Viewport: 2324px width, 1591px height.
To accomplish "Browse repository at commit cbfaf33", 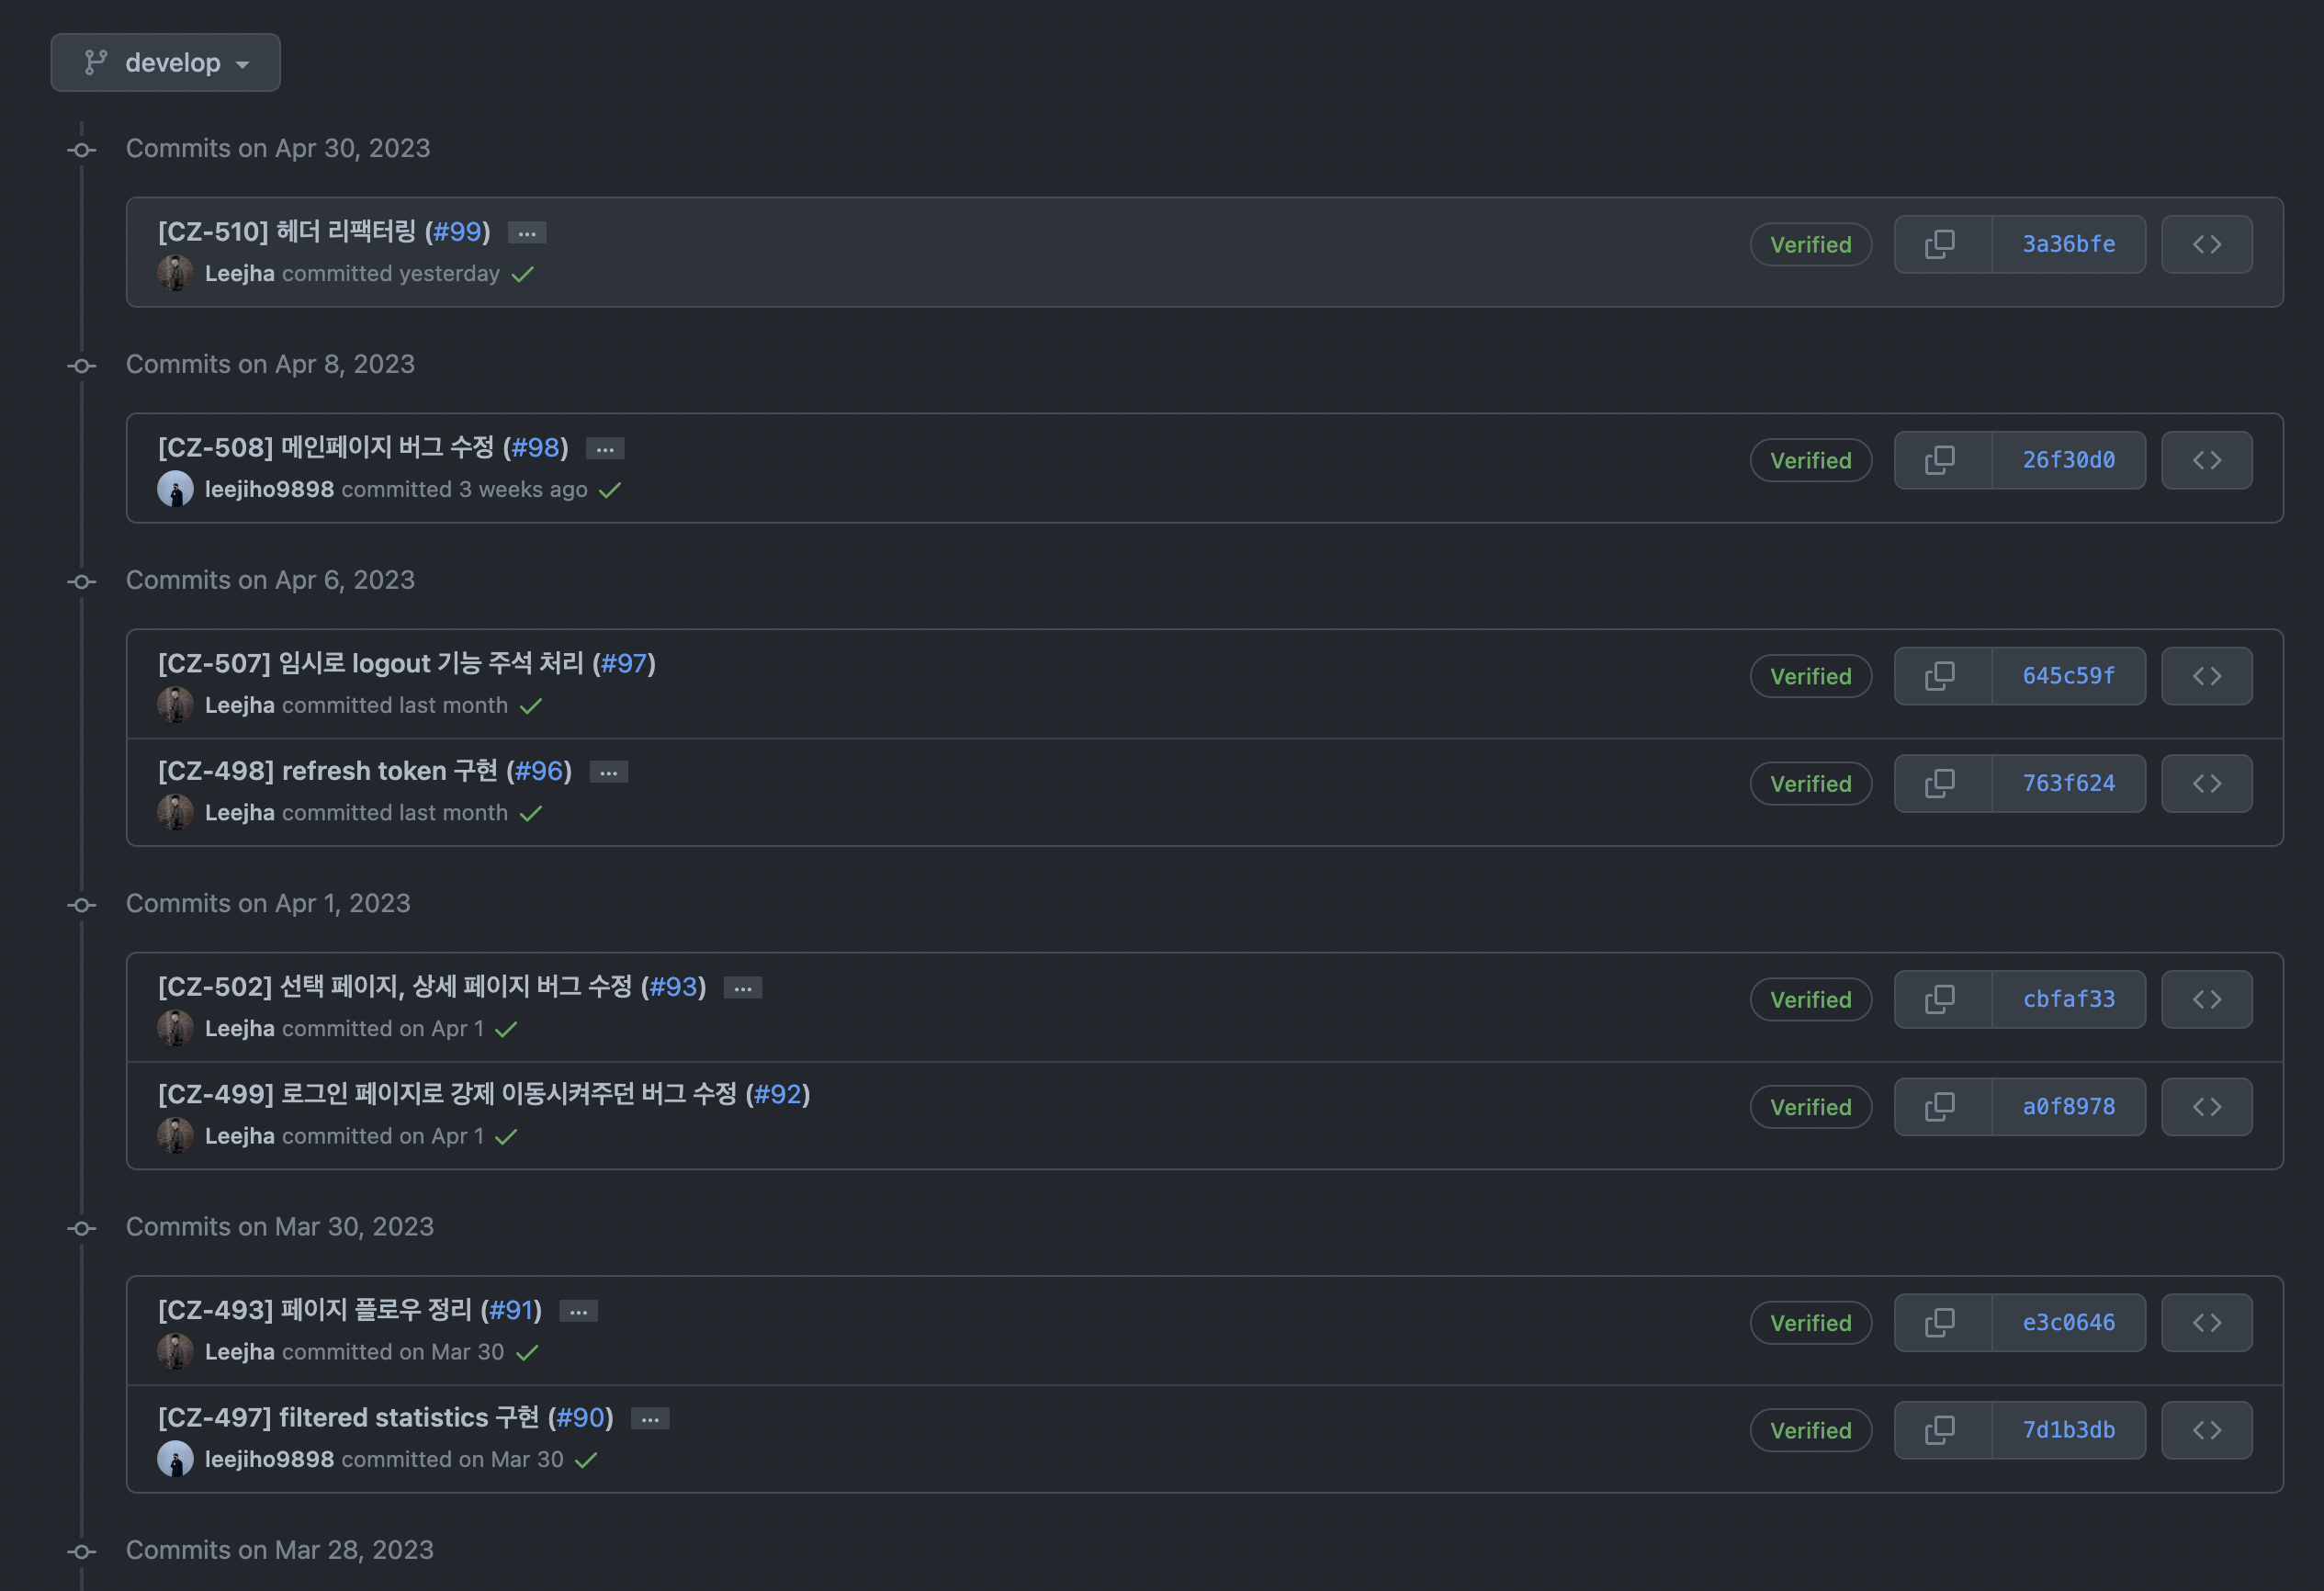I will coord(2206,999).
